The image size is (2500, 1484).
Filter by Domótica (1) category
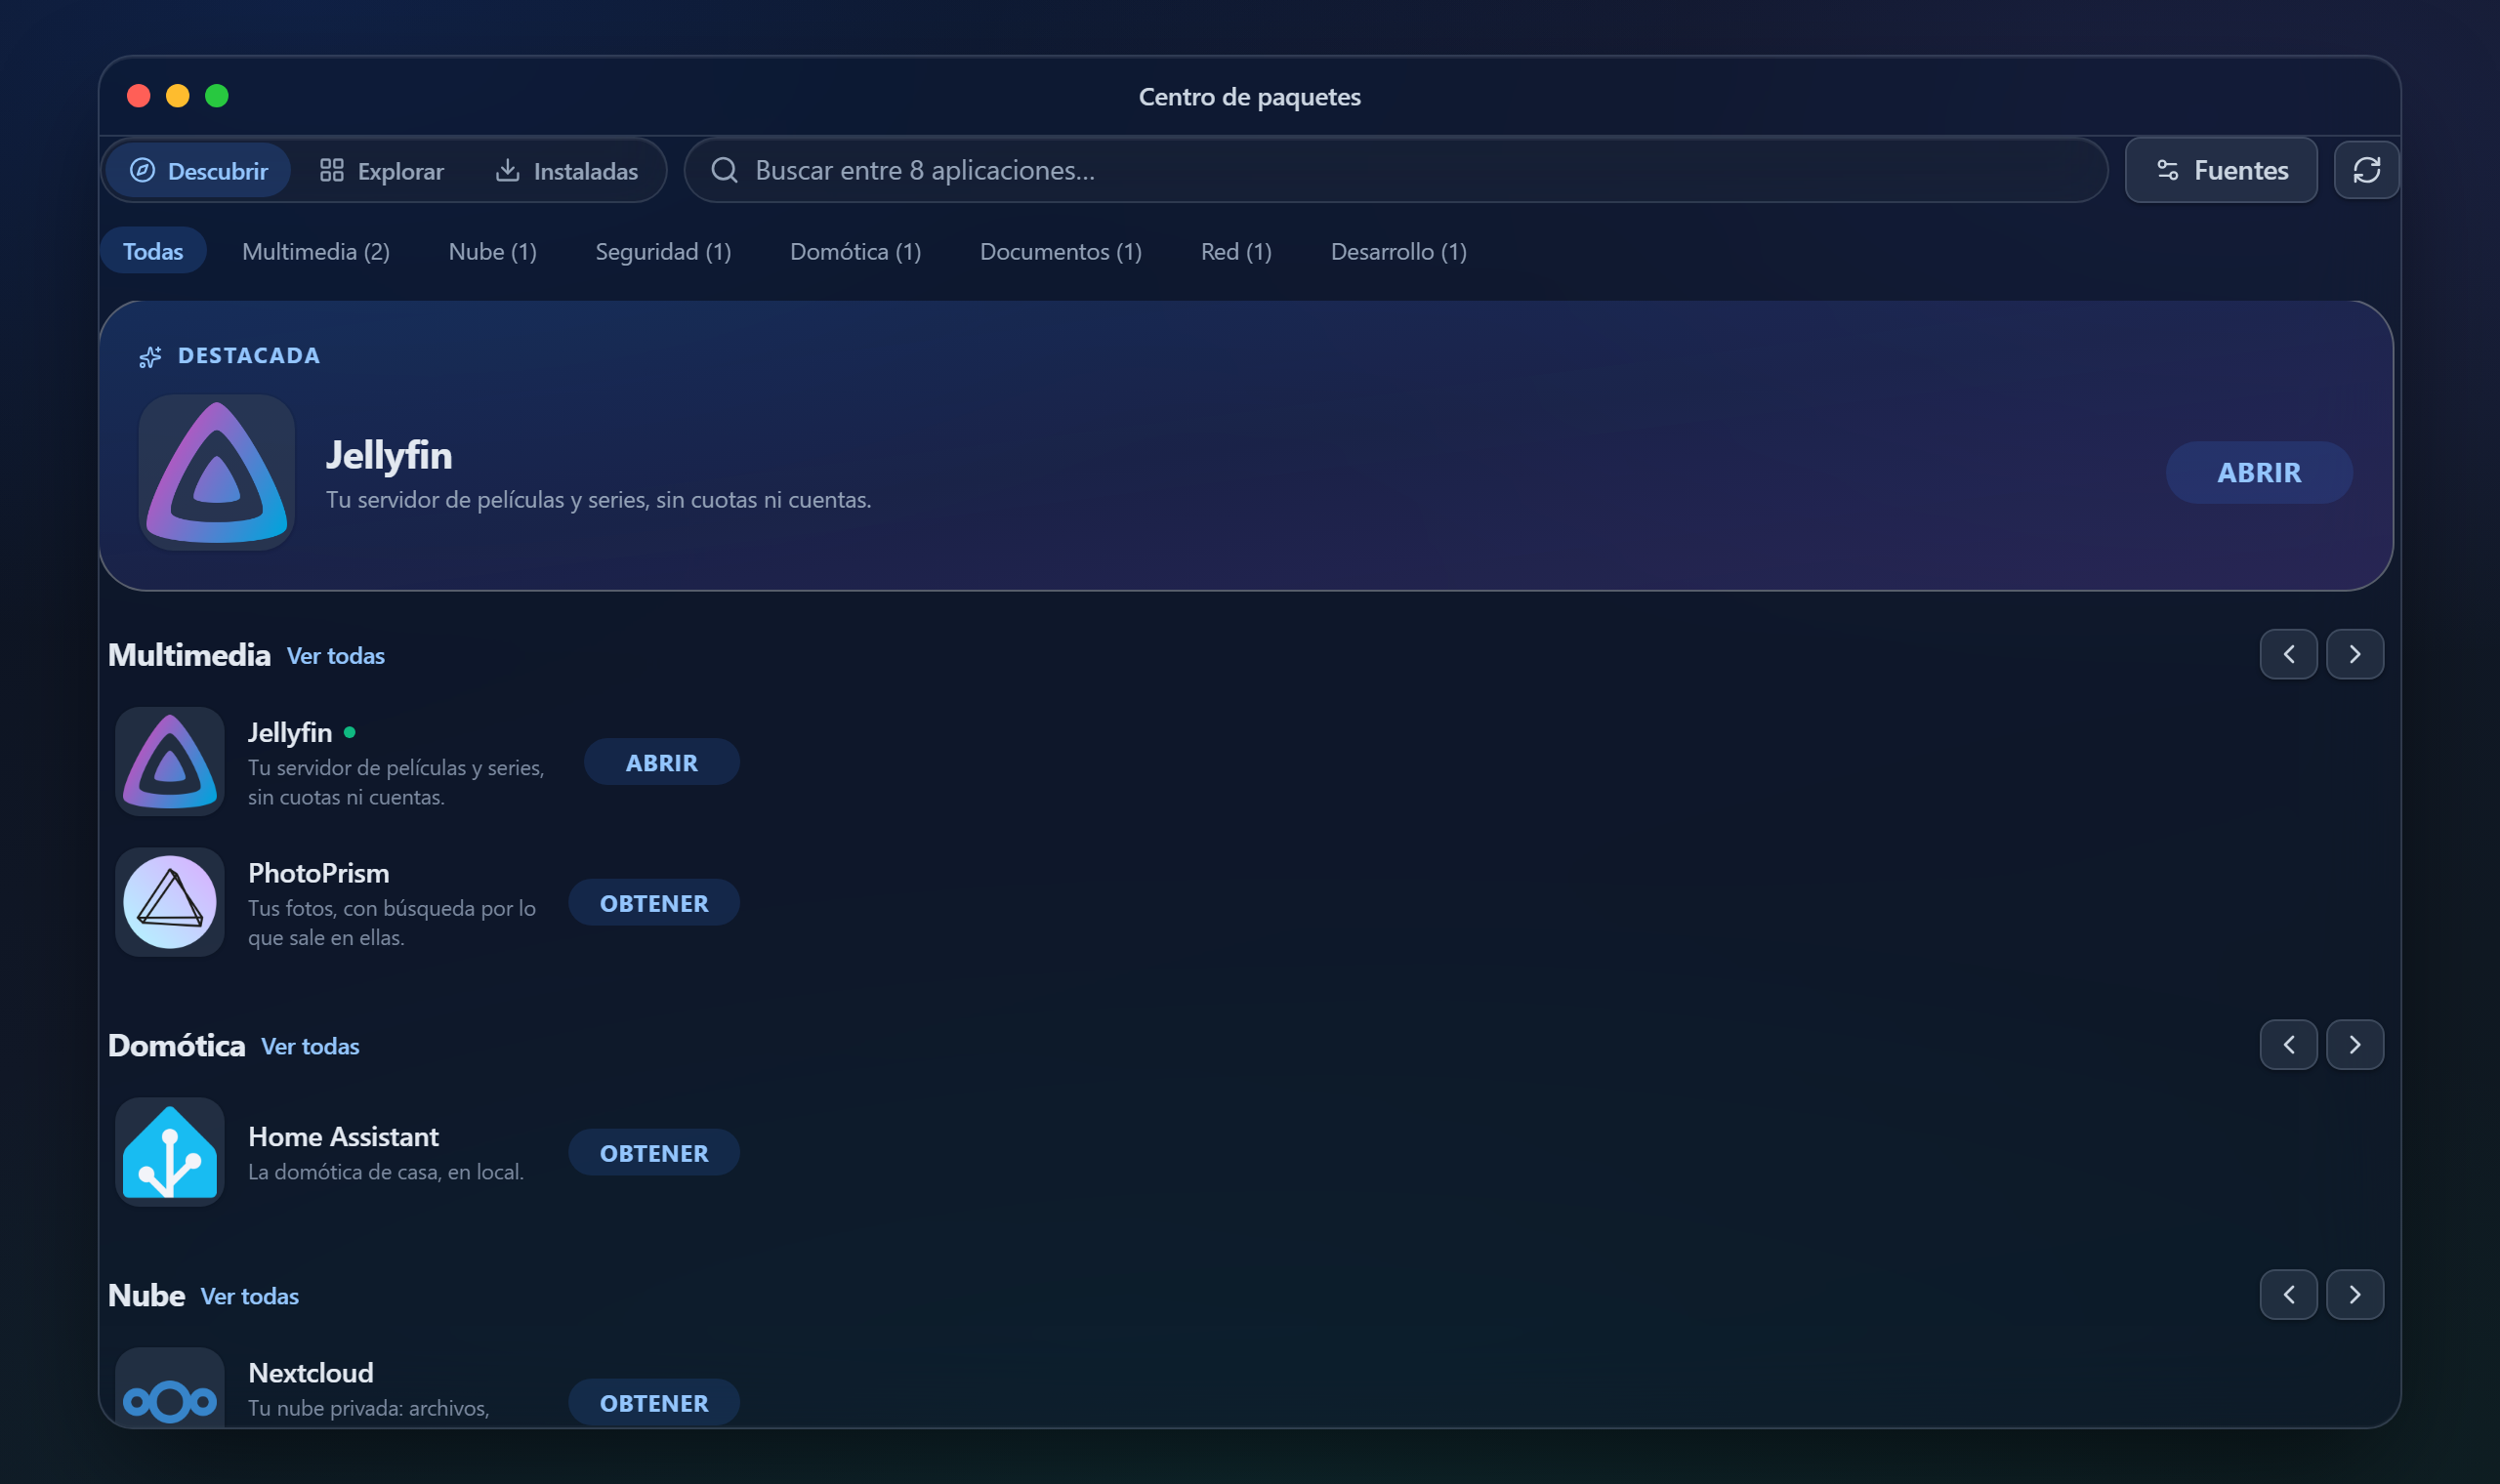tap(855, 251)
